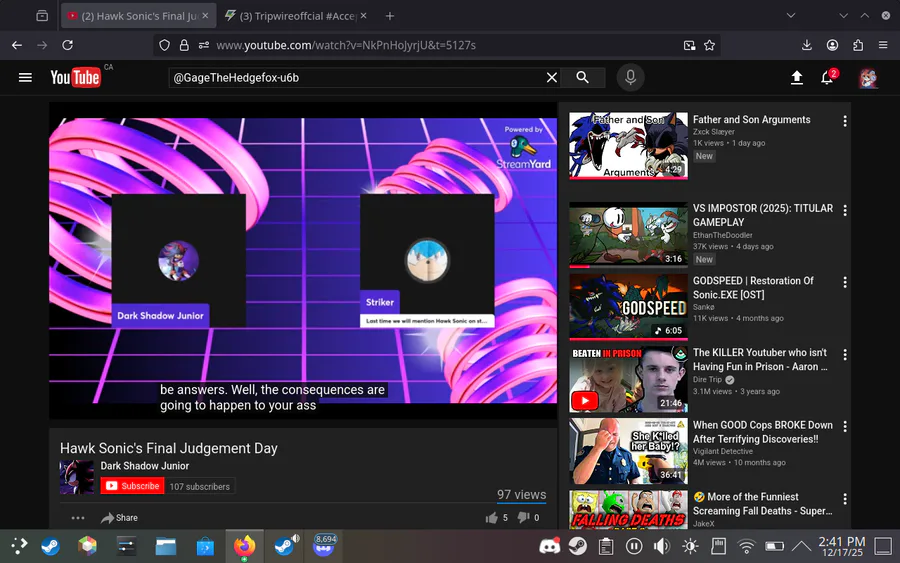Screen dimensions: 900x563
Task: Open the Firefox View icon
Action: tap(42, 15)
